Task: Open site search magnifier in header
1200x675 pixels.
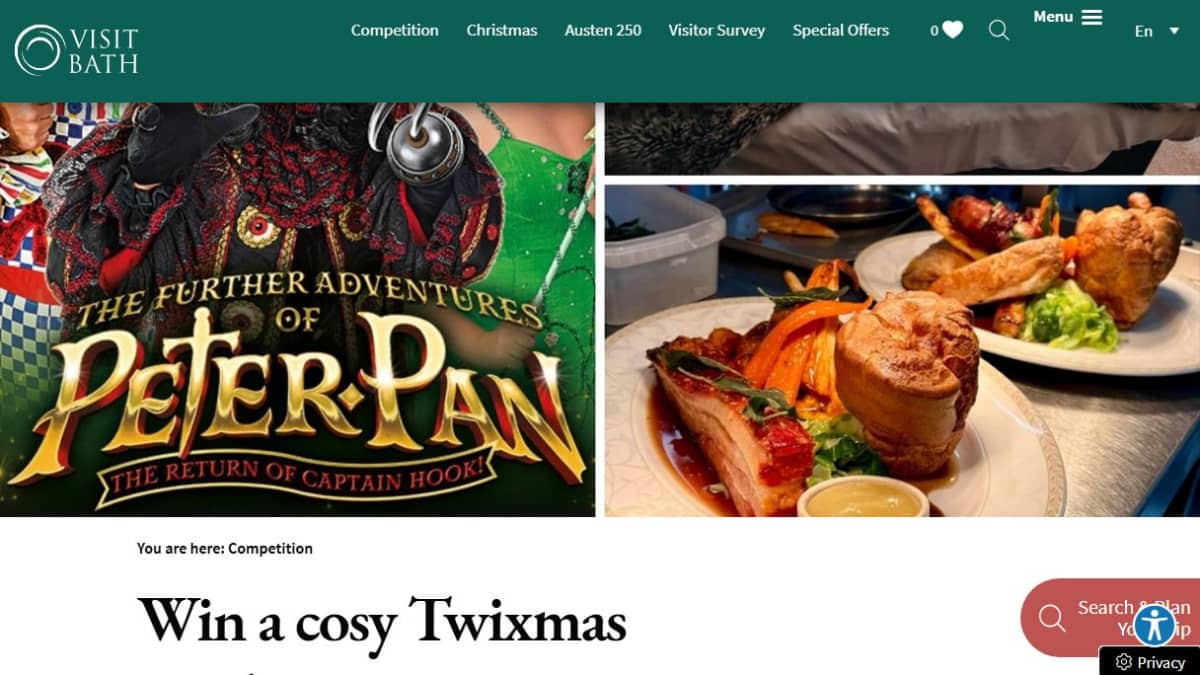Action: (998, 30)
